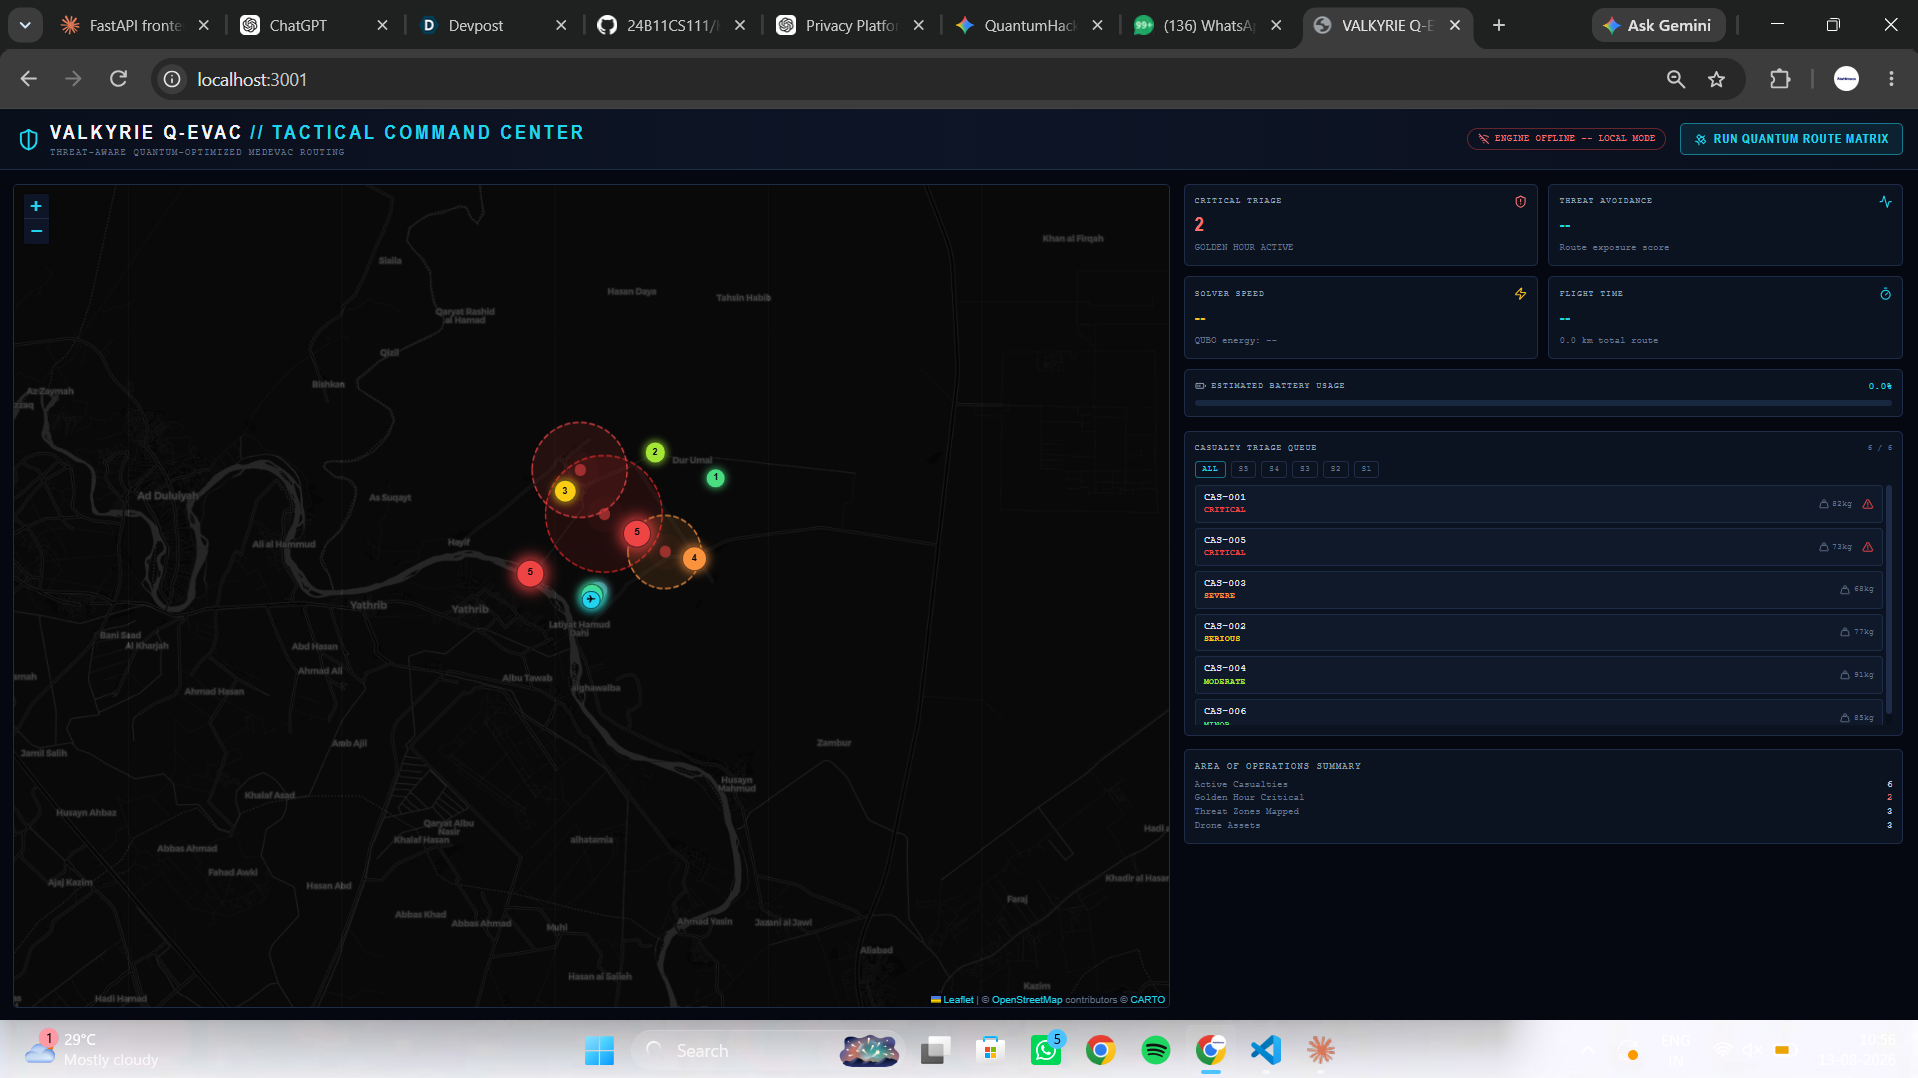Image resolution: width=1918 pixels, height=1078 pixels.
Task: Select the CAS-004 MODERATE casualty row
Action: [x=1539, y=675]
